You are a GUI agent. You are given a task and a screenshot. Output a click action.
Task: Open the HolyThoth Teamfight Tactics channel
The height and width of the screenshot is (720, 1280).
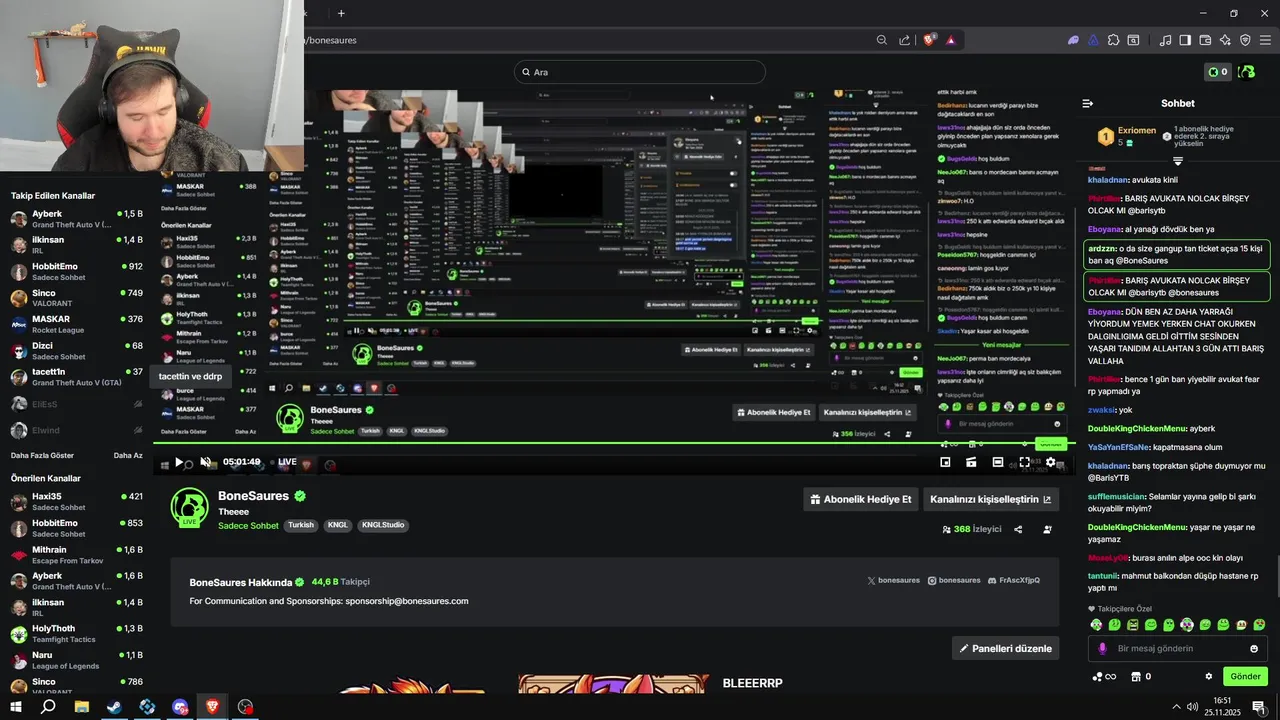pos(76,634)
